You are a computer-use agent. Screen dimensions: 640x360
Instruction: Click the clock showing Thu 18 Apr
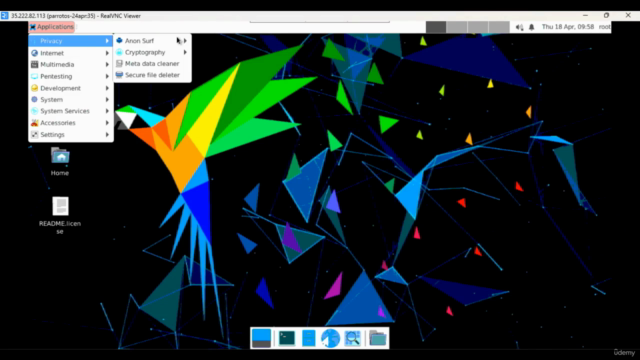click(568, 27)
